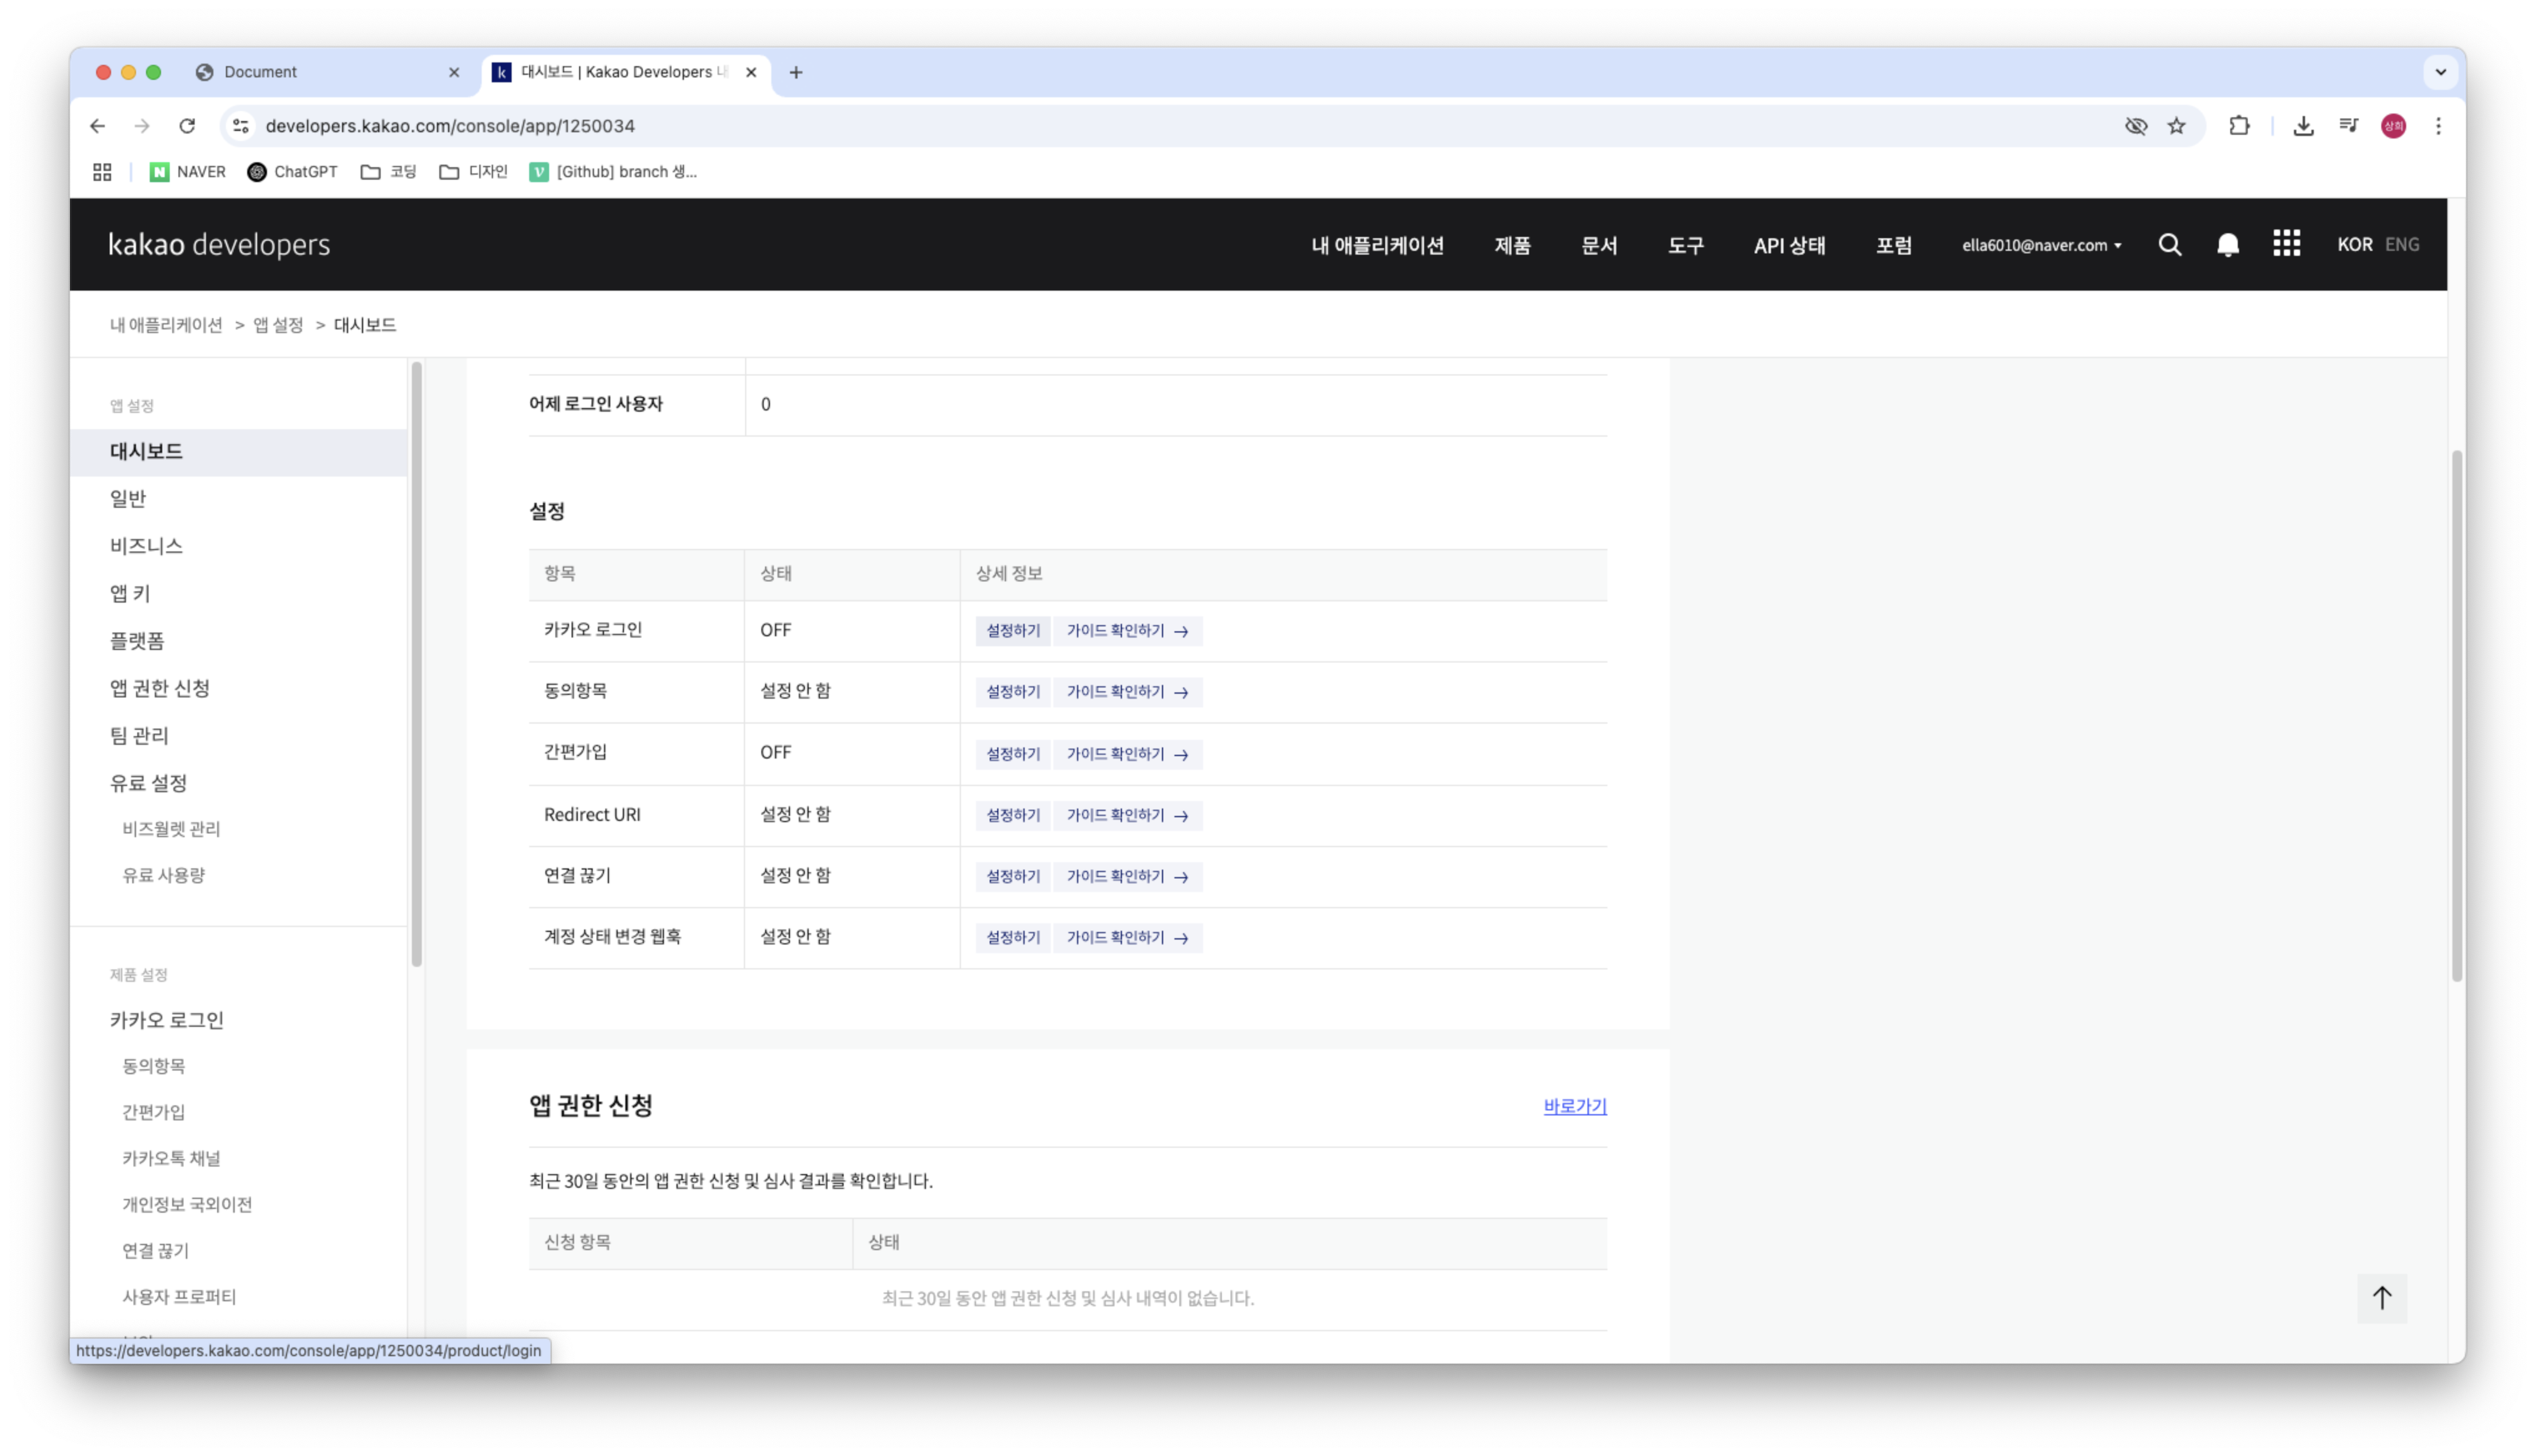
Task: Open the 도구 menu
Action: 1685,245
